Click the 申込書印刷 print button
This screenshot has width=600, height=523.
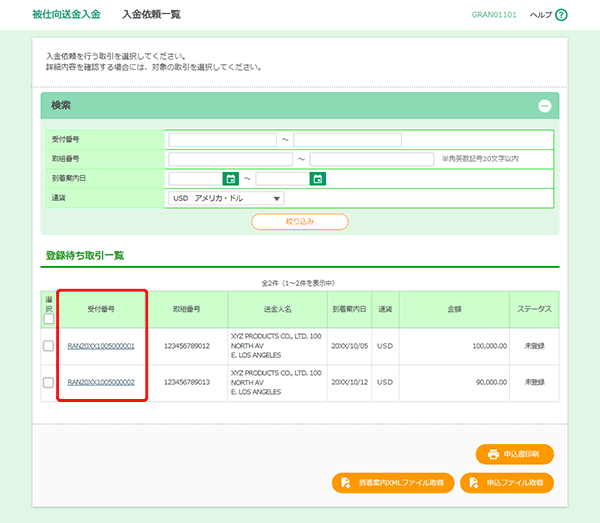click(x=514, y=454)
